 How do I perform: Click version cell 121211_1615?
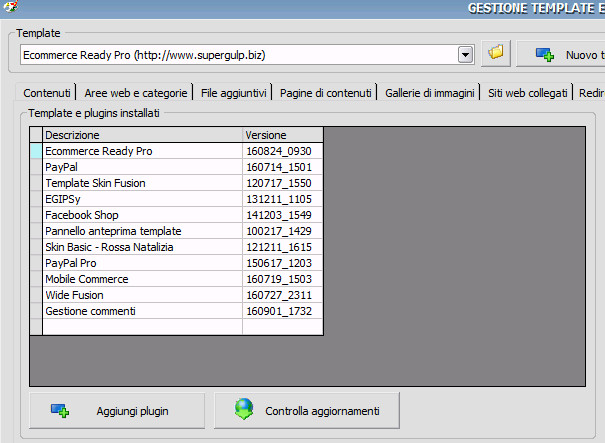pyautogui.click(x=282, y=247)
